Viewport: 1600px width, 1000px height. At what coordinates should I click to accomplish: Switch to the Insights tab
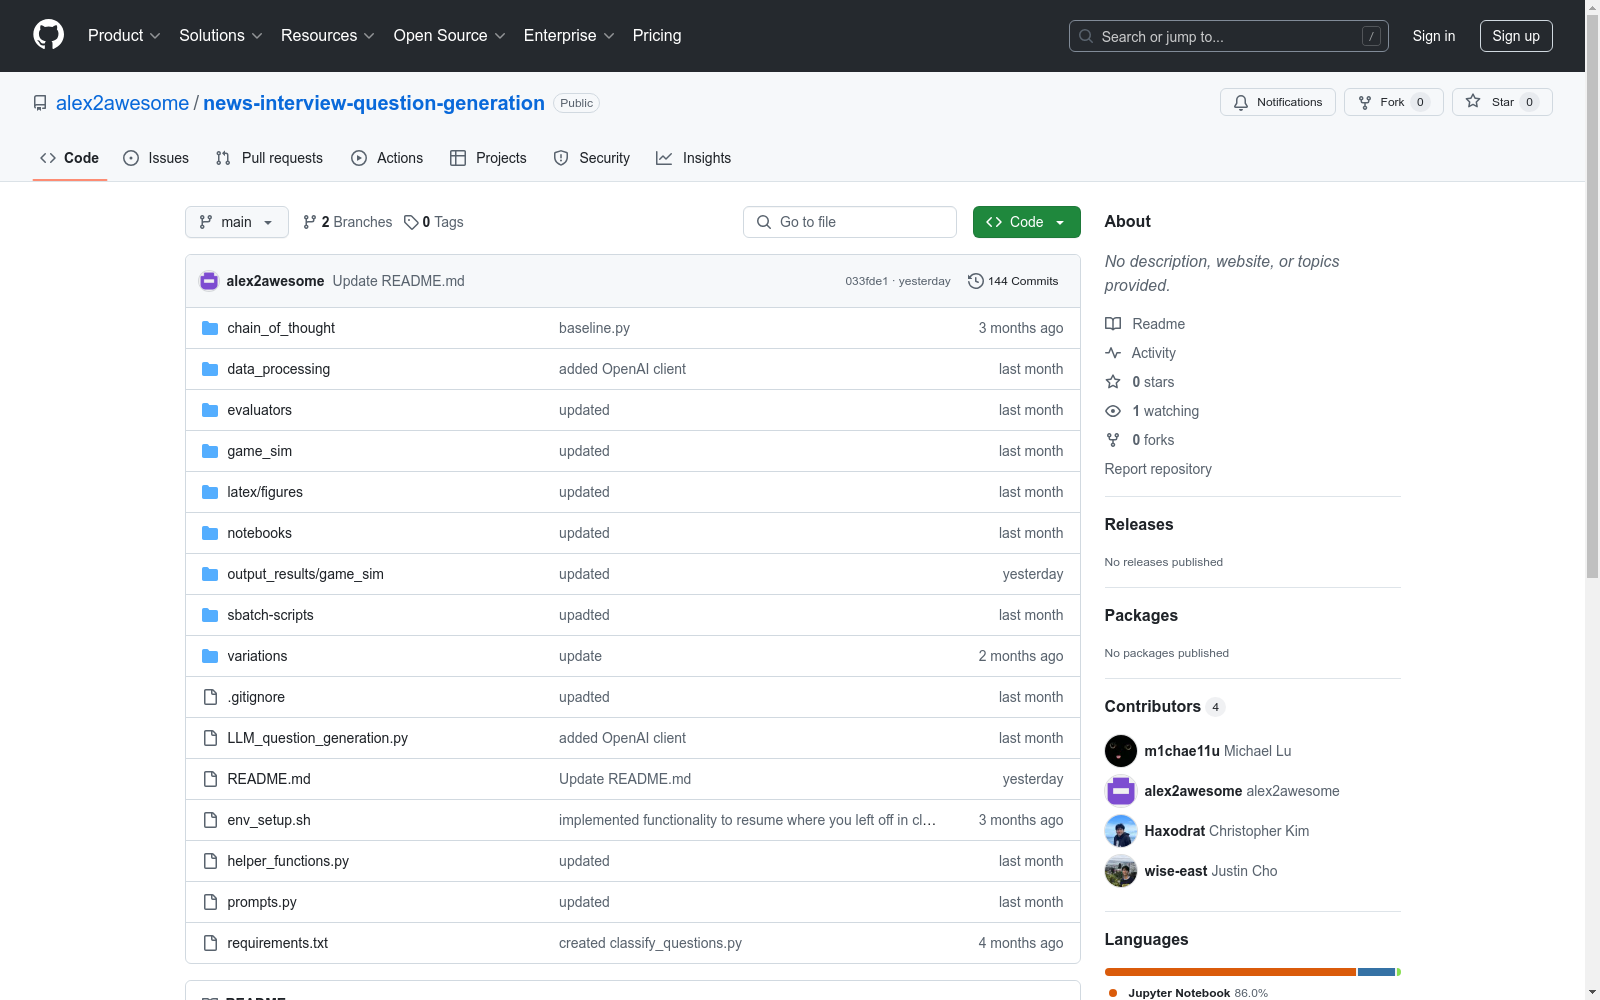click(694, 158)
